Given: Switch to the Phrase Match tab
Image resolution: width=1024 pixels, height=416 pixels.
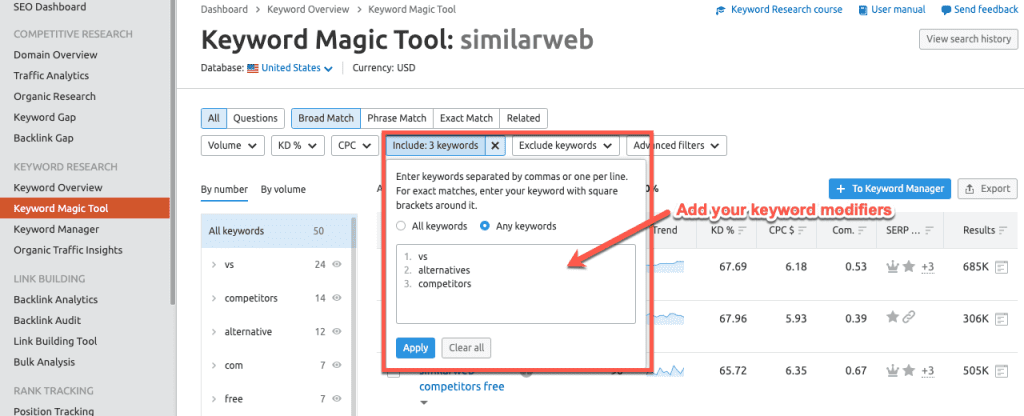Looking at the screenshot, I should (x=396, y=118).
